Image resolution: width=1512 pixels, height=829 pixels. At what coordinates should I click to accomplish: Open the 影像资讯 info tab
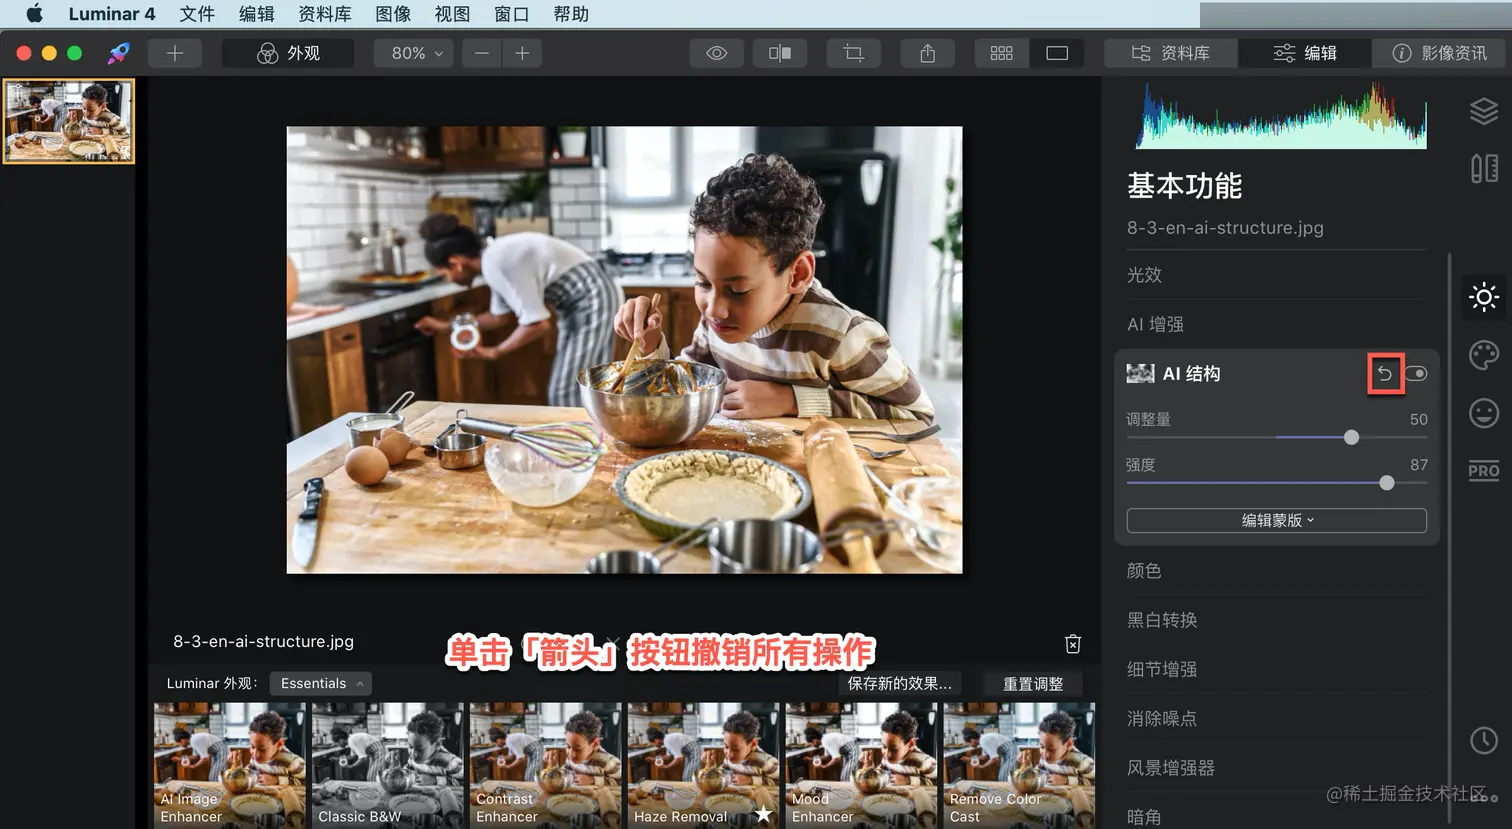click(1439, 53)
